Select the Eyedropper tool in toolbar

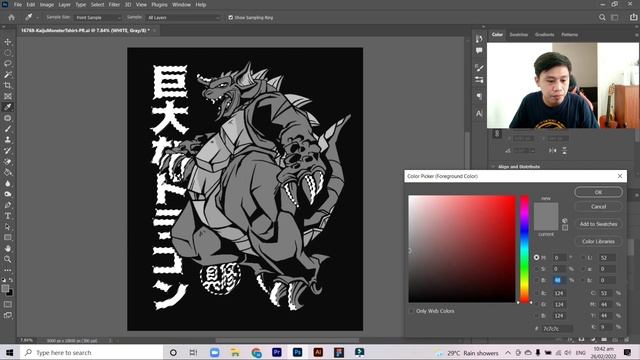tap(8, 107)
